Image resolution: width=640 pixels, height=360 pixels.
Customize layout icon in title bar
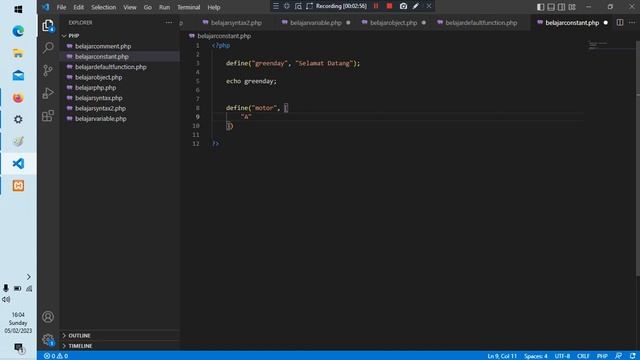click(572, 7)
